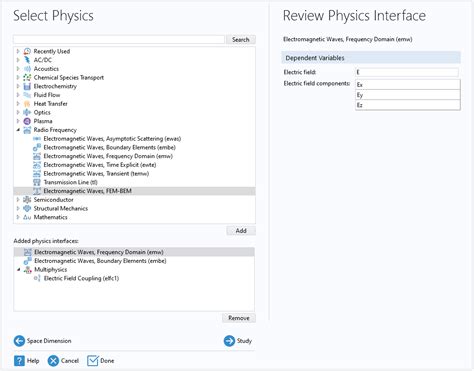The height and width of the screenshot is (371, 474).
Task: Expand the Structural Mechanics branch
Action: (18, 208)
